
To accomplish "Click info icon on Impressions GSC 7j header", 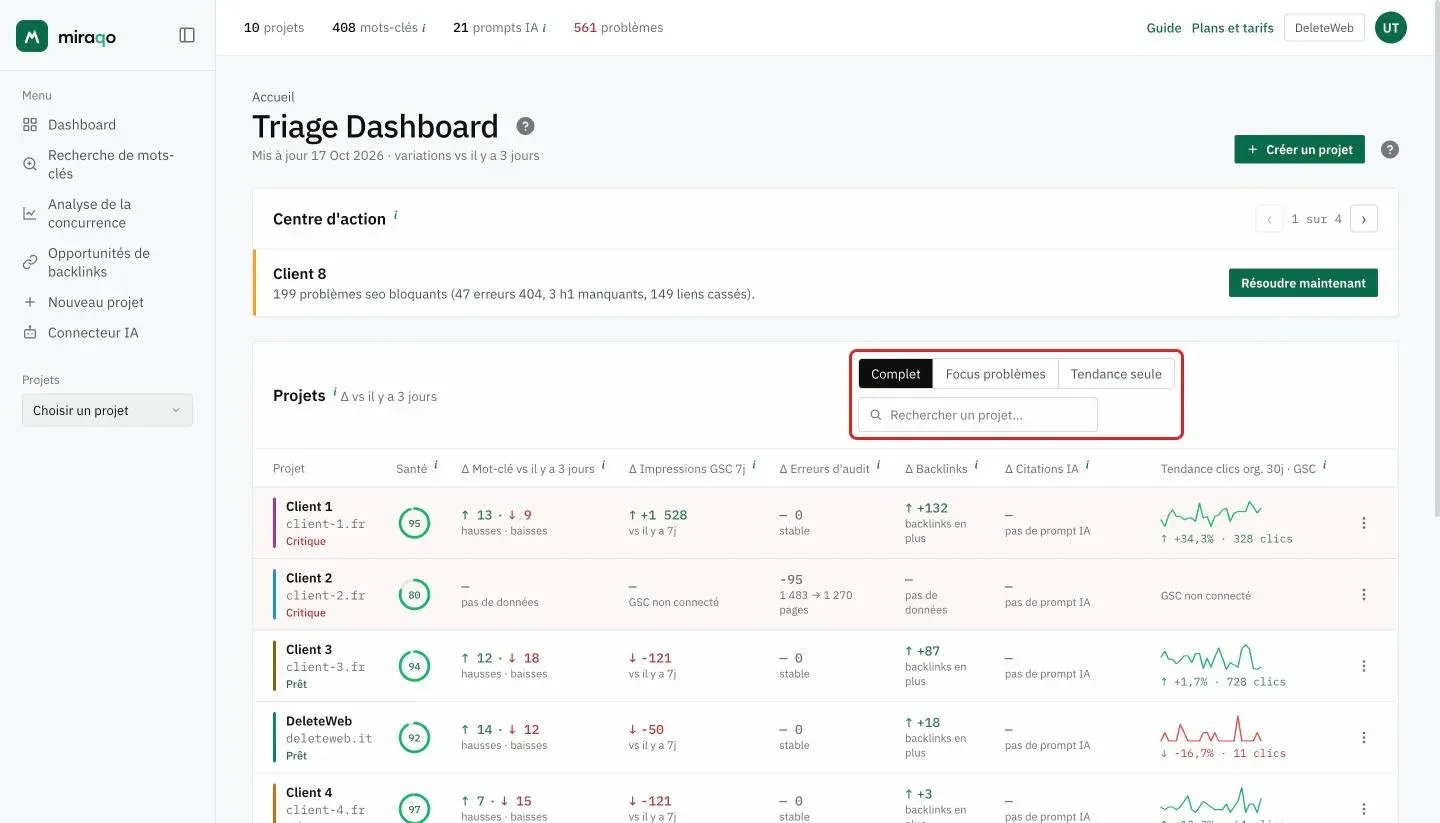I will click(x=754, y=465).
